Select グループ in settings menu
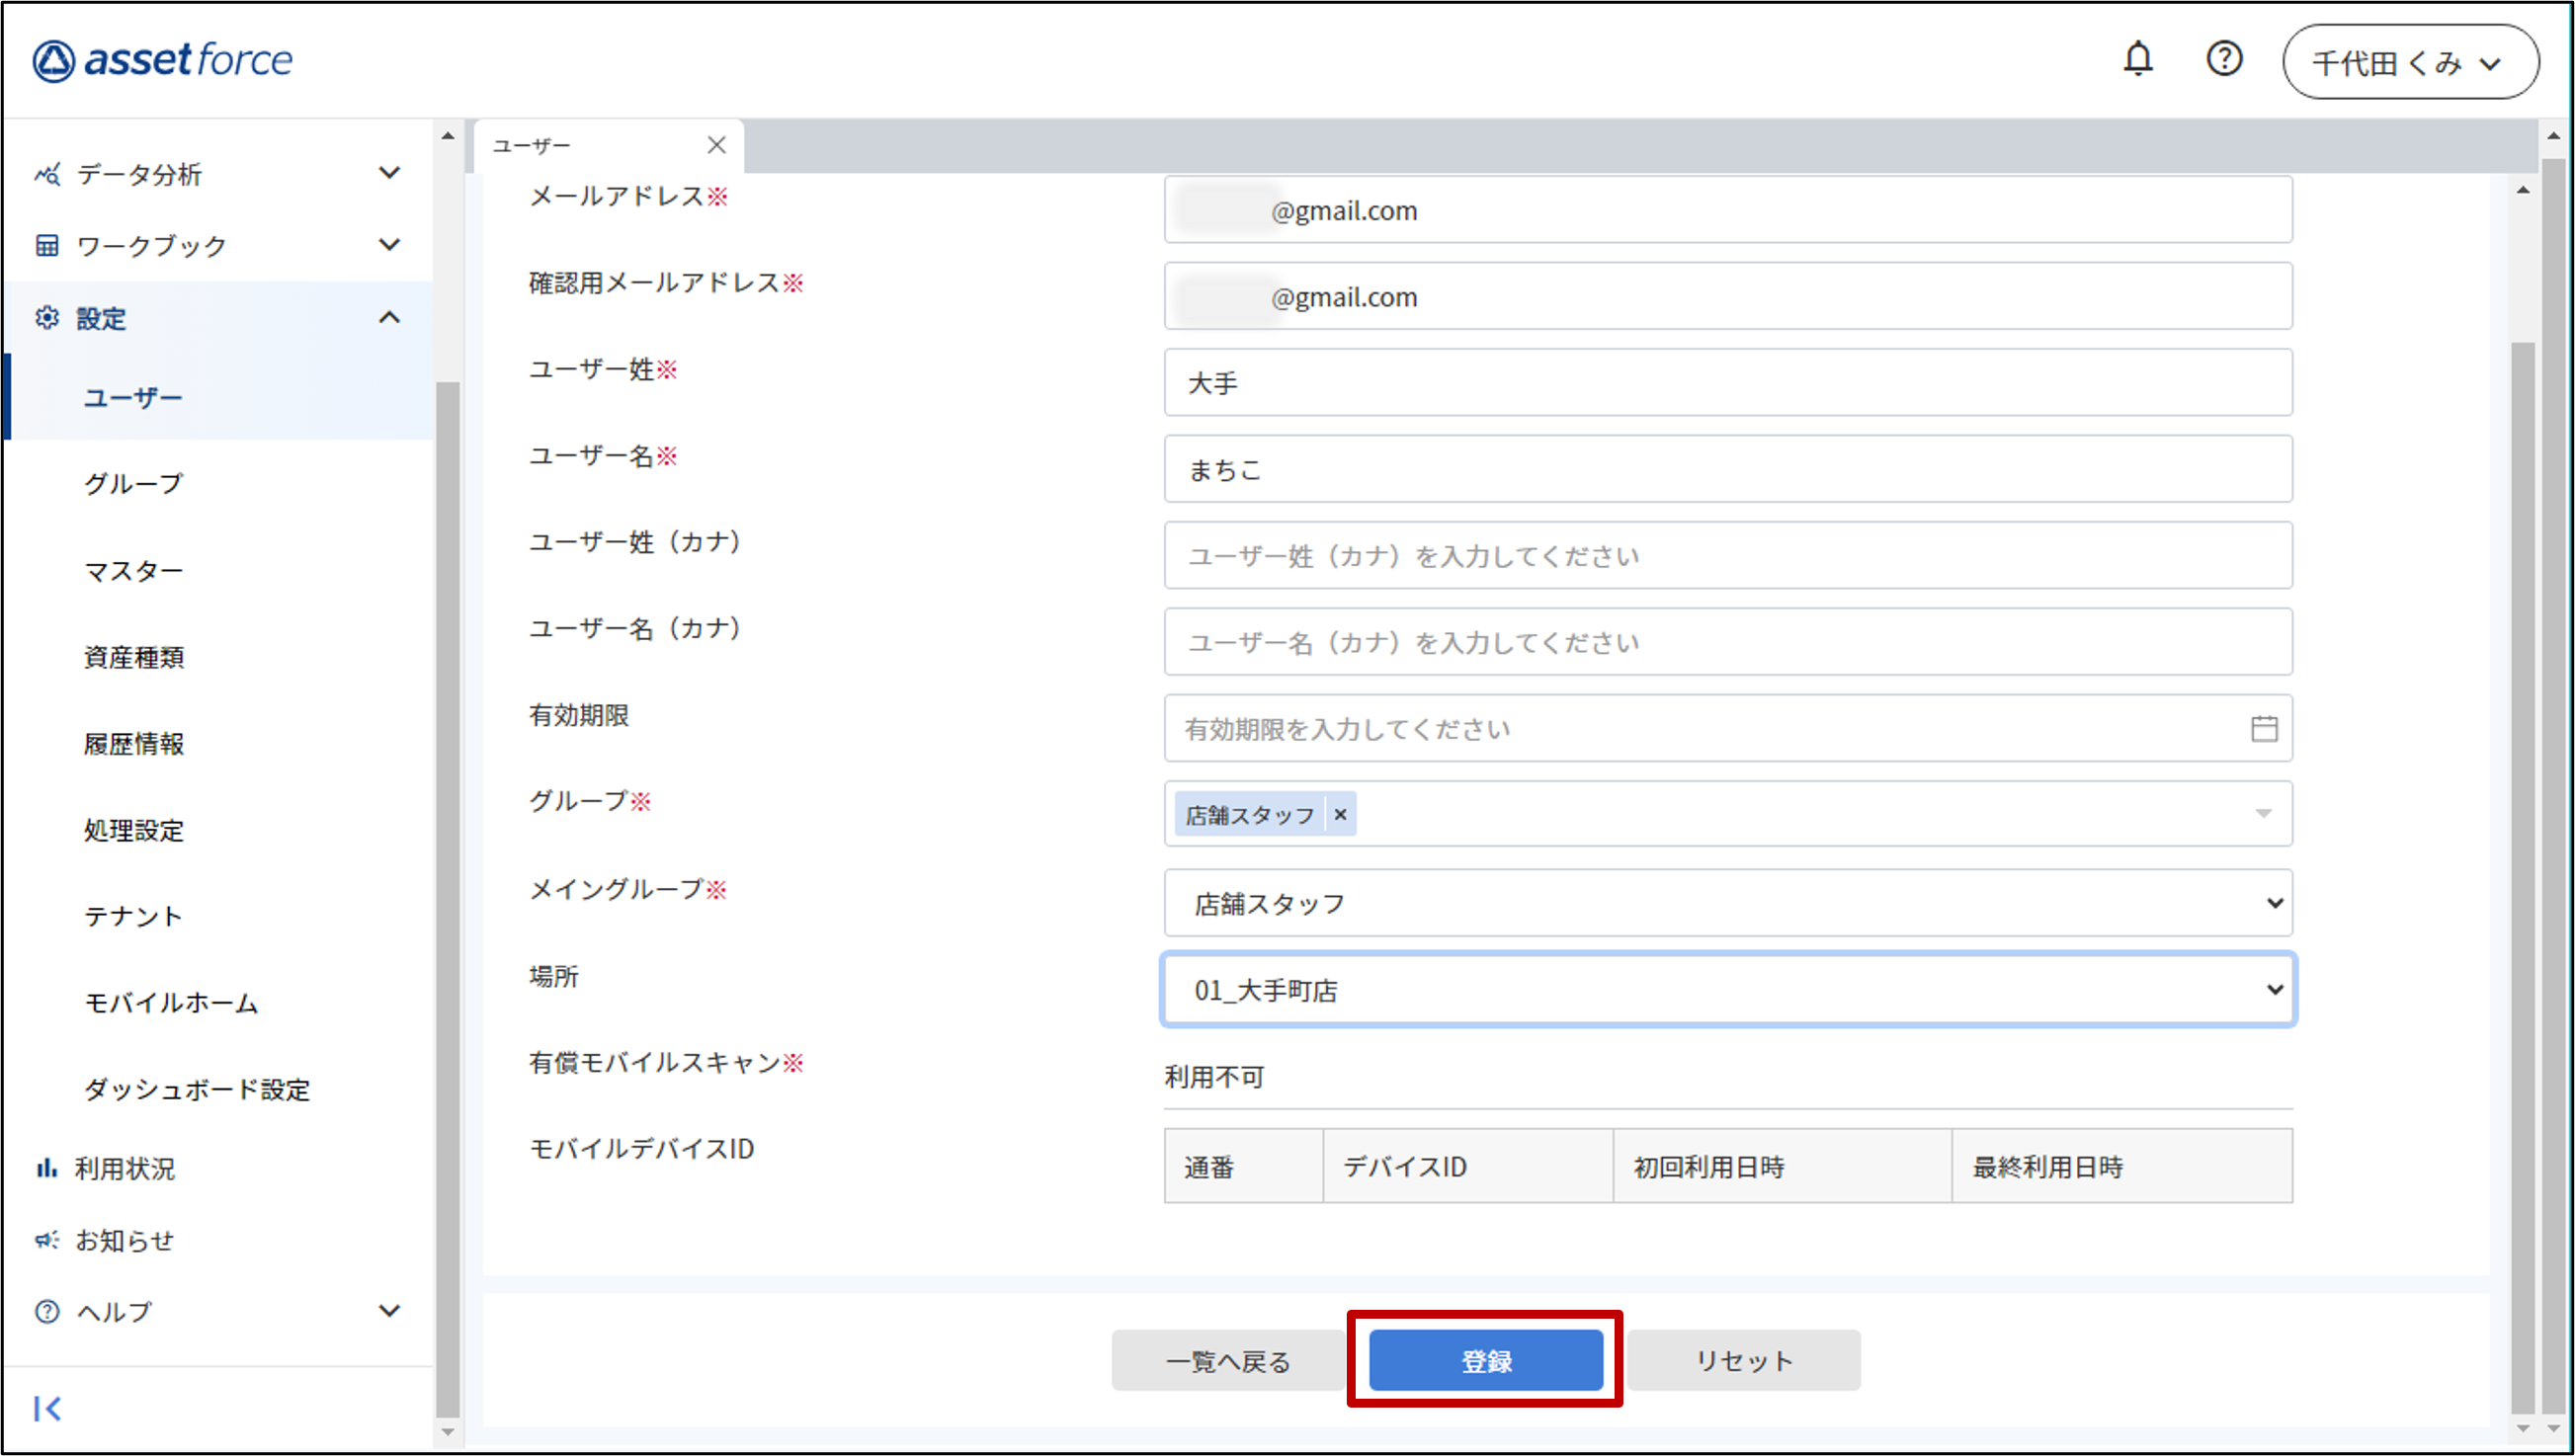The width and height of the screenshot is (2575, 1456). pyautogui.click(x=134, y=484)
